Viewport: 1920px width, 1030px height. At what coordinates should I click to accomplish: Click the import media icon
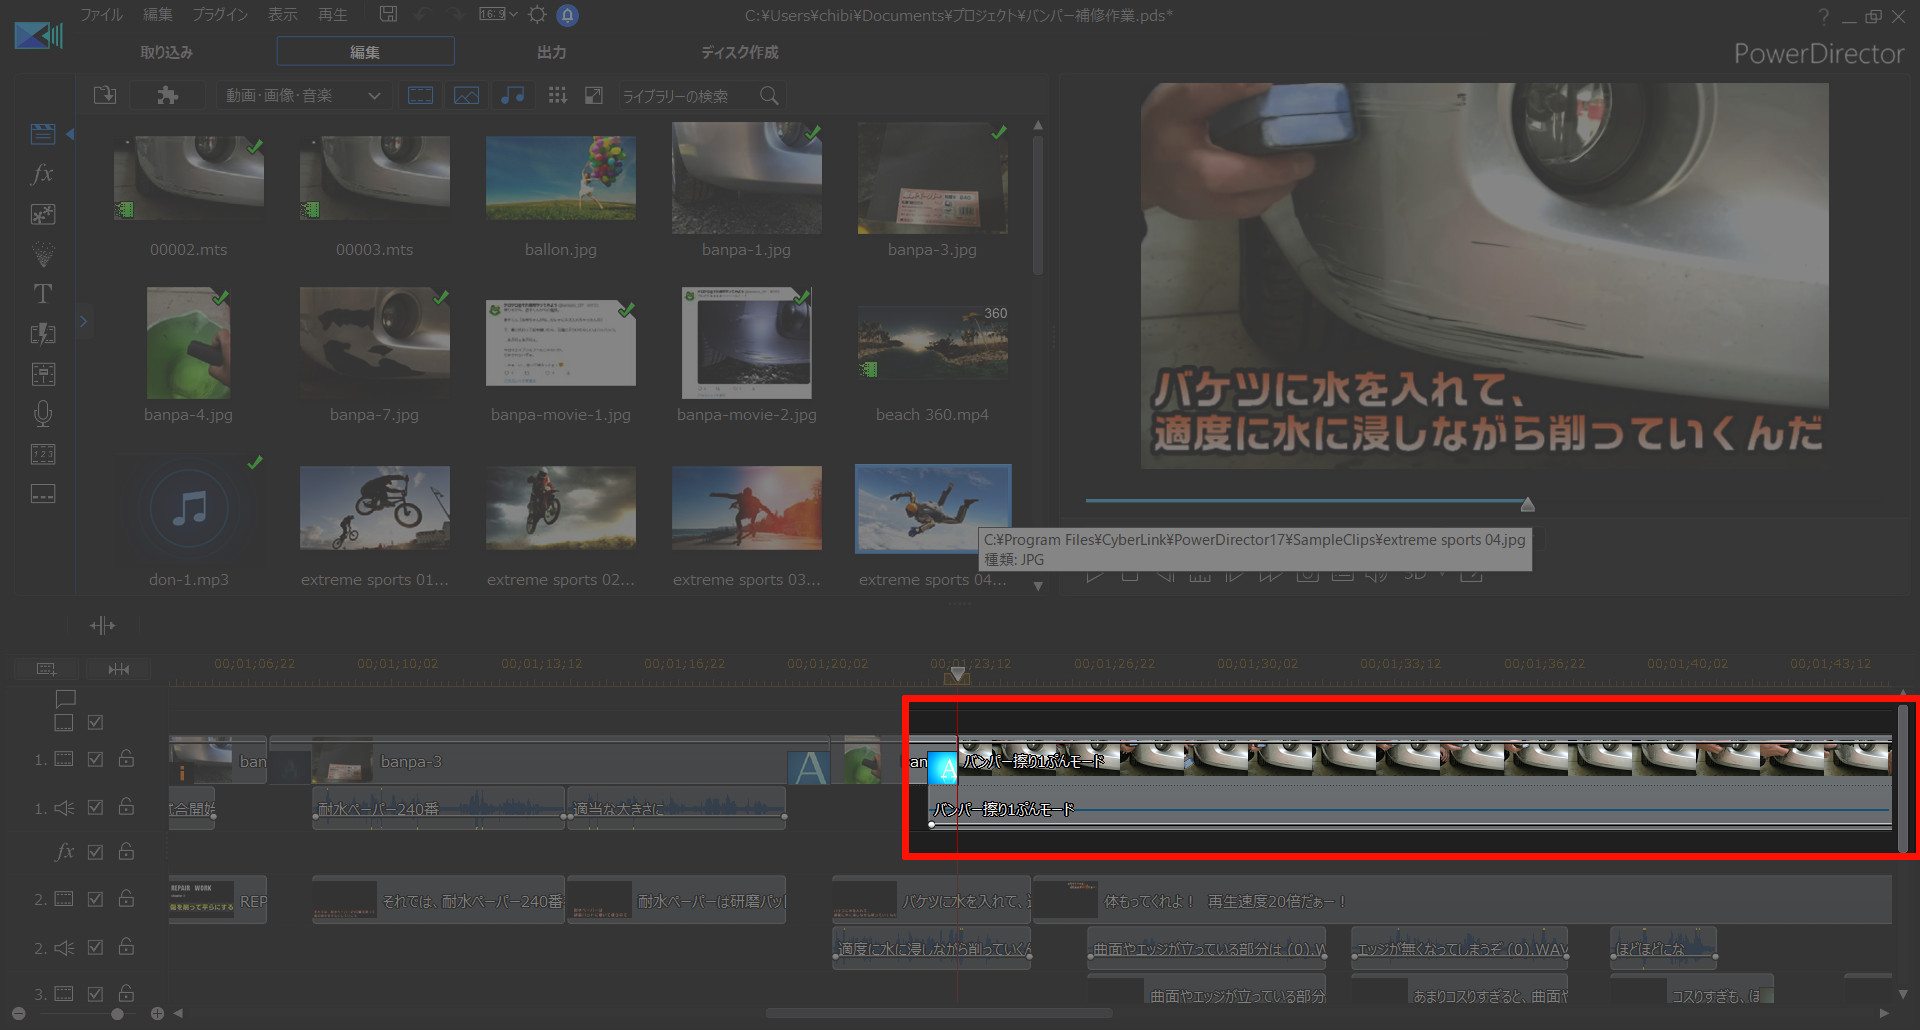pos(105,95)
